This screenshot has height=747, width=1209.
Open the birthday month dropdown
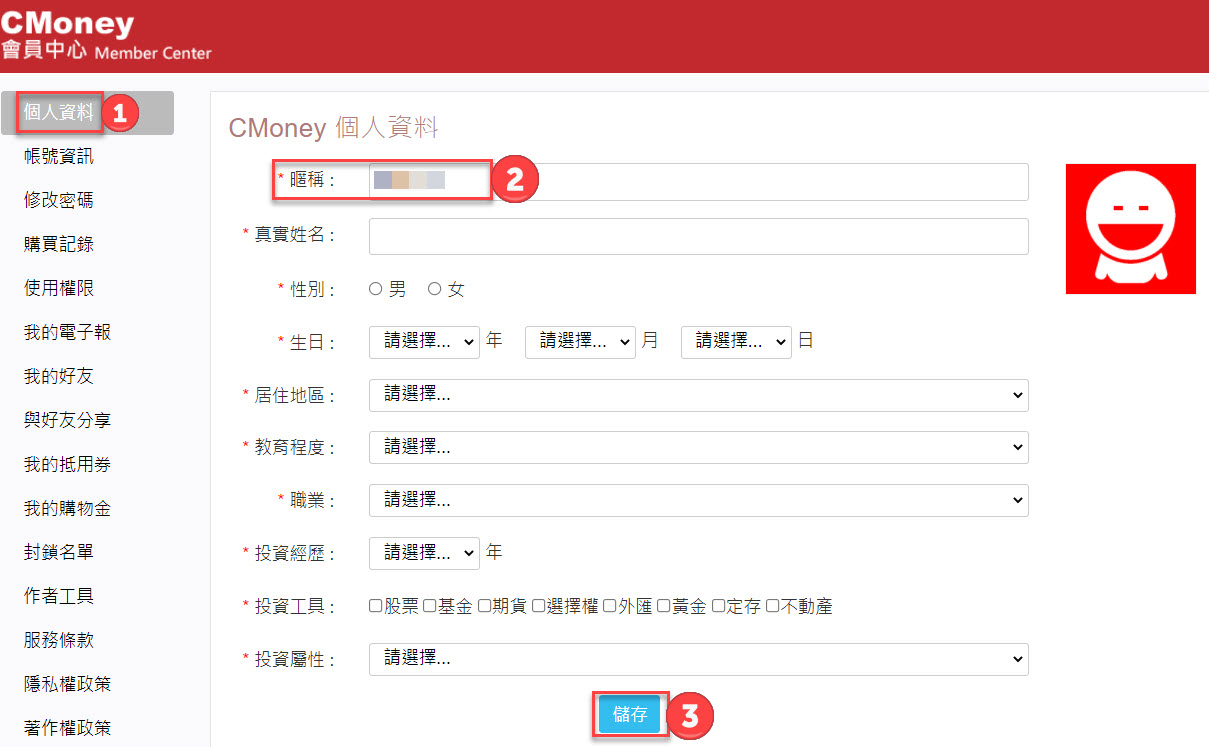click(x=580, y=341)
